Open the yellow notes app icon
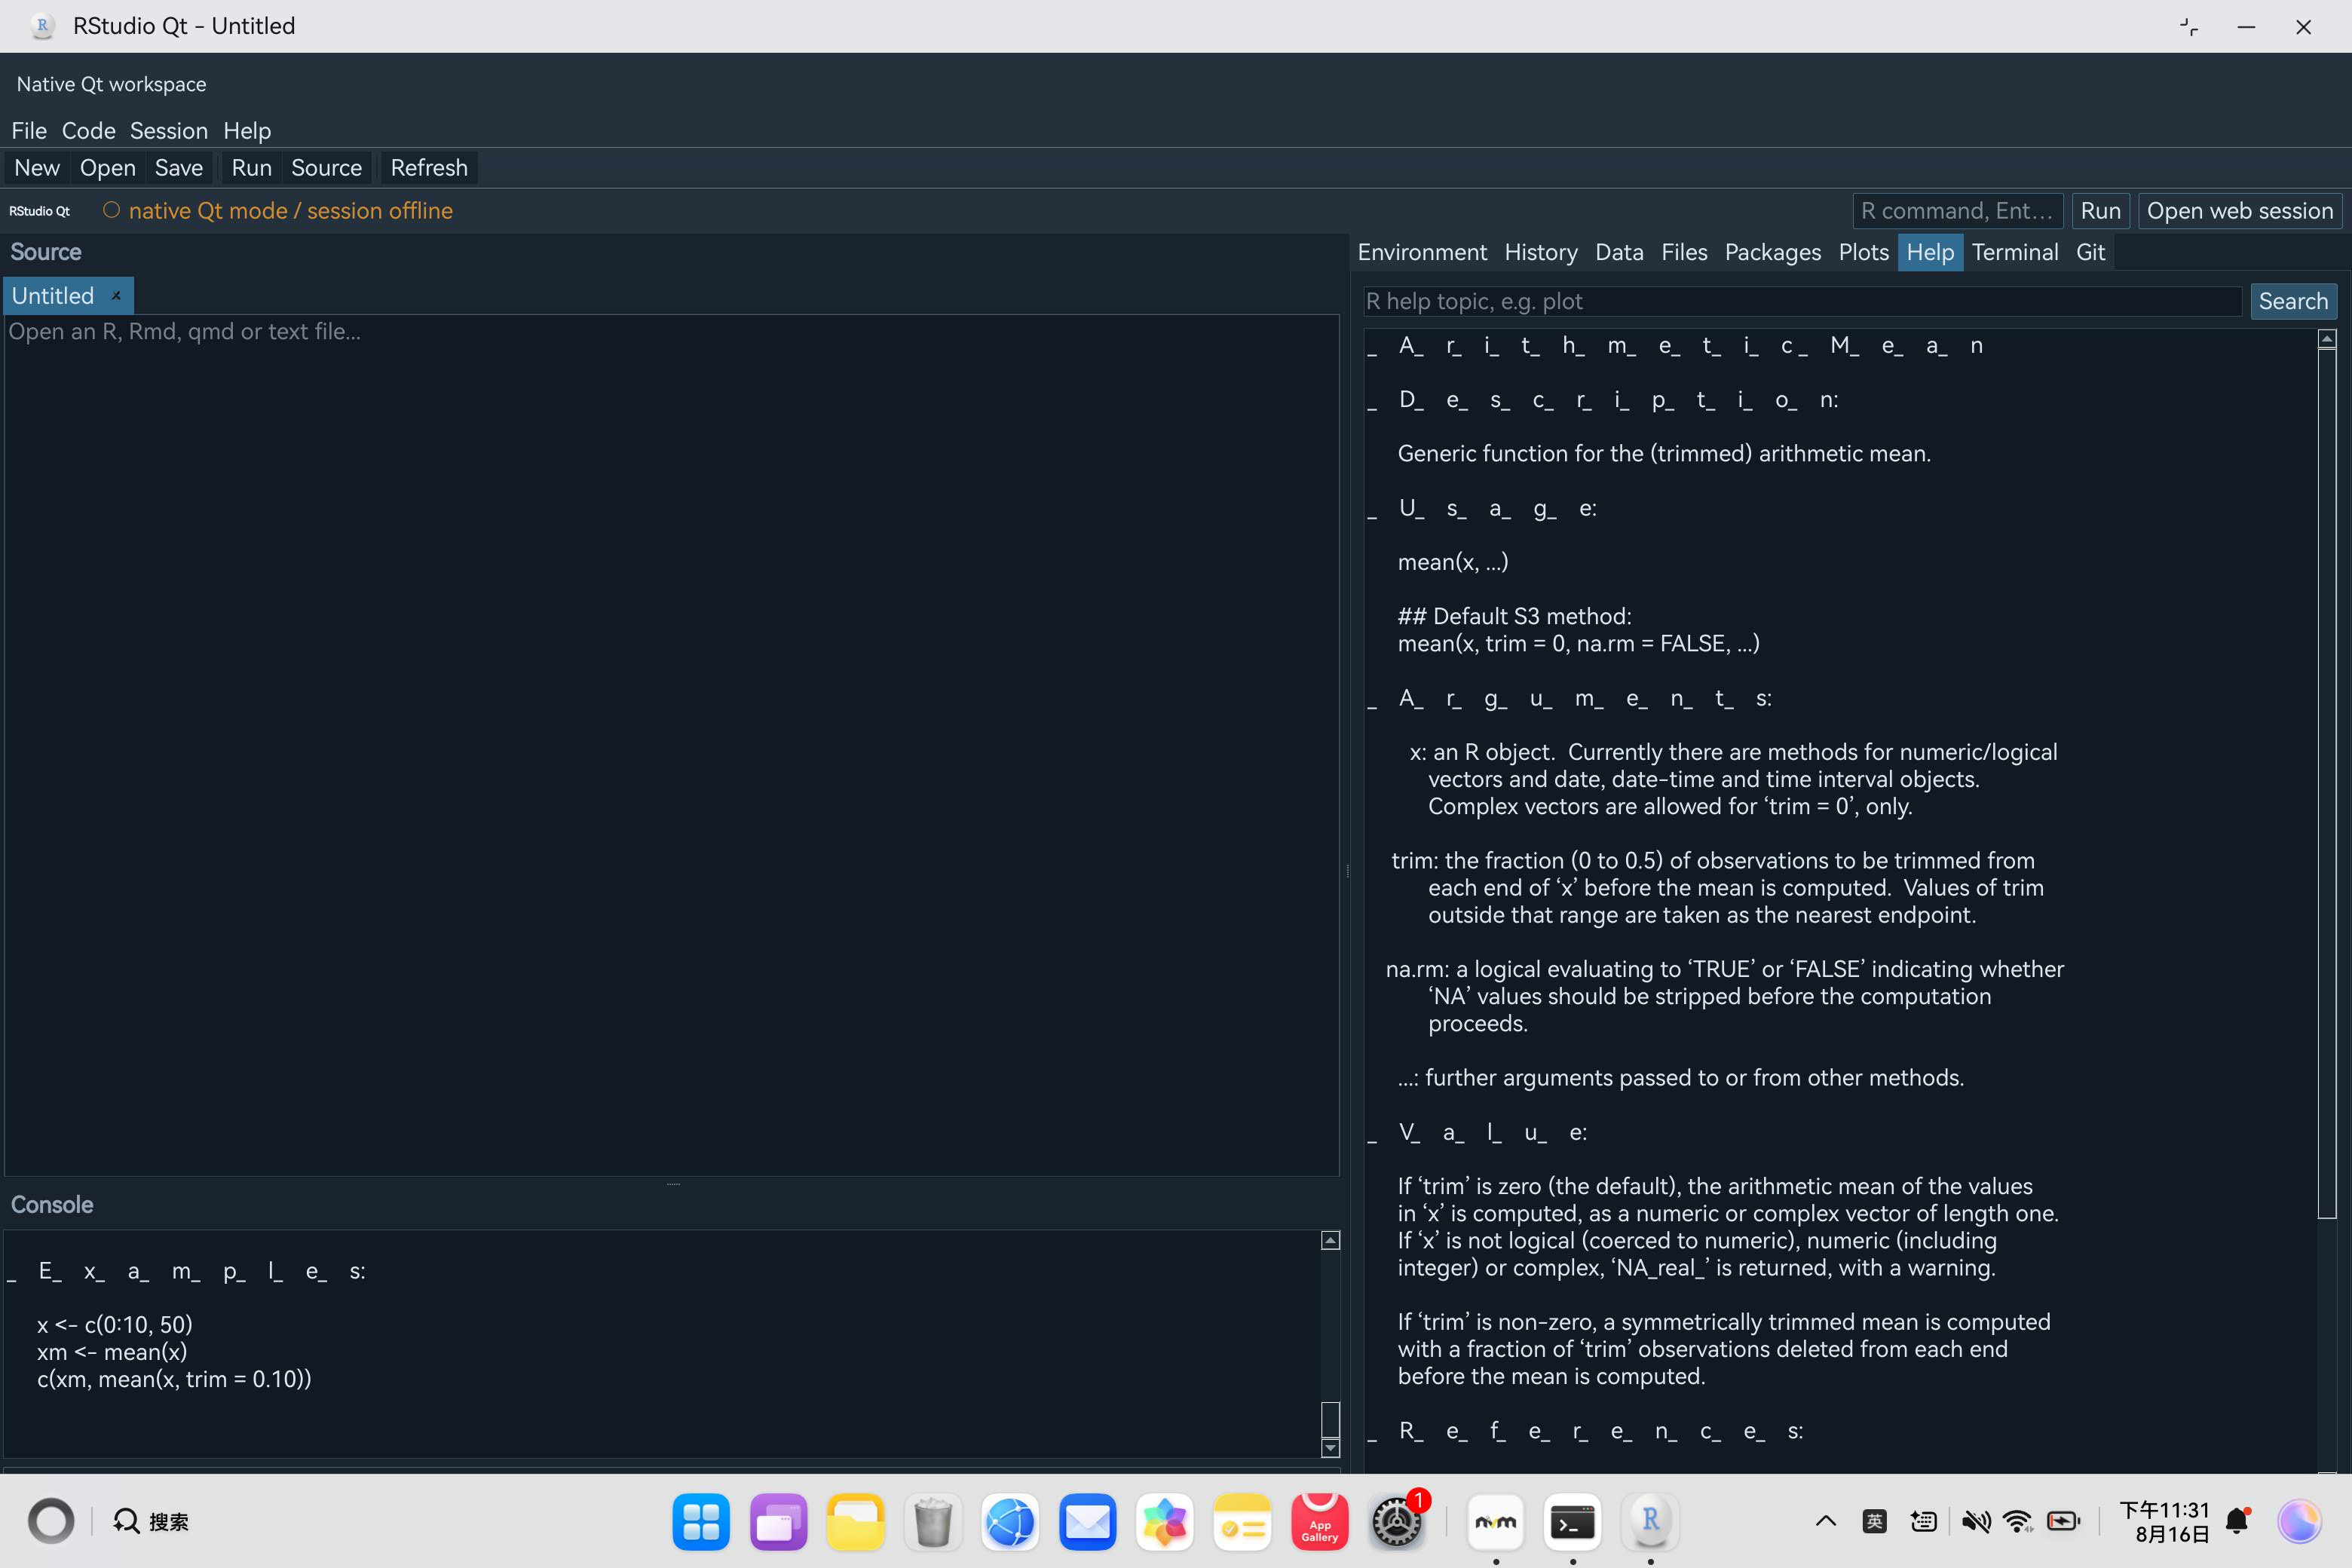This screenshot has width=2352, height=1568. 1242,1522
